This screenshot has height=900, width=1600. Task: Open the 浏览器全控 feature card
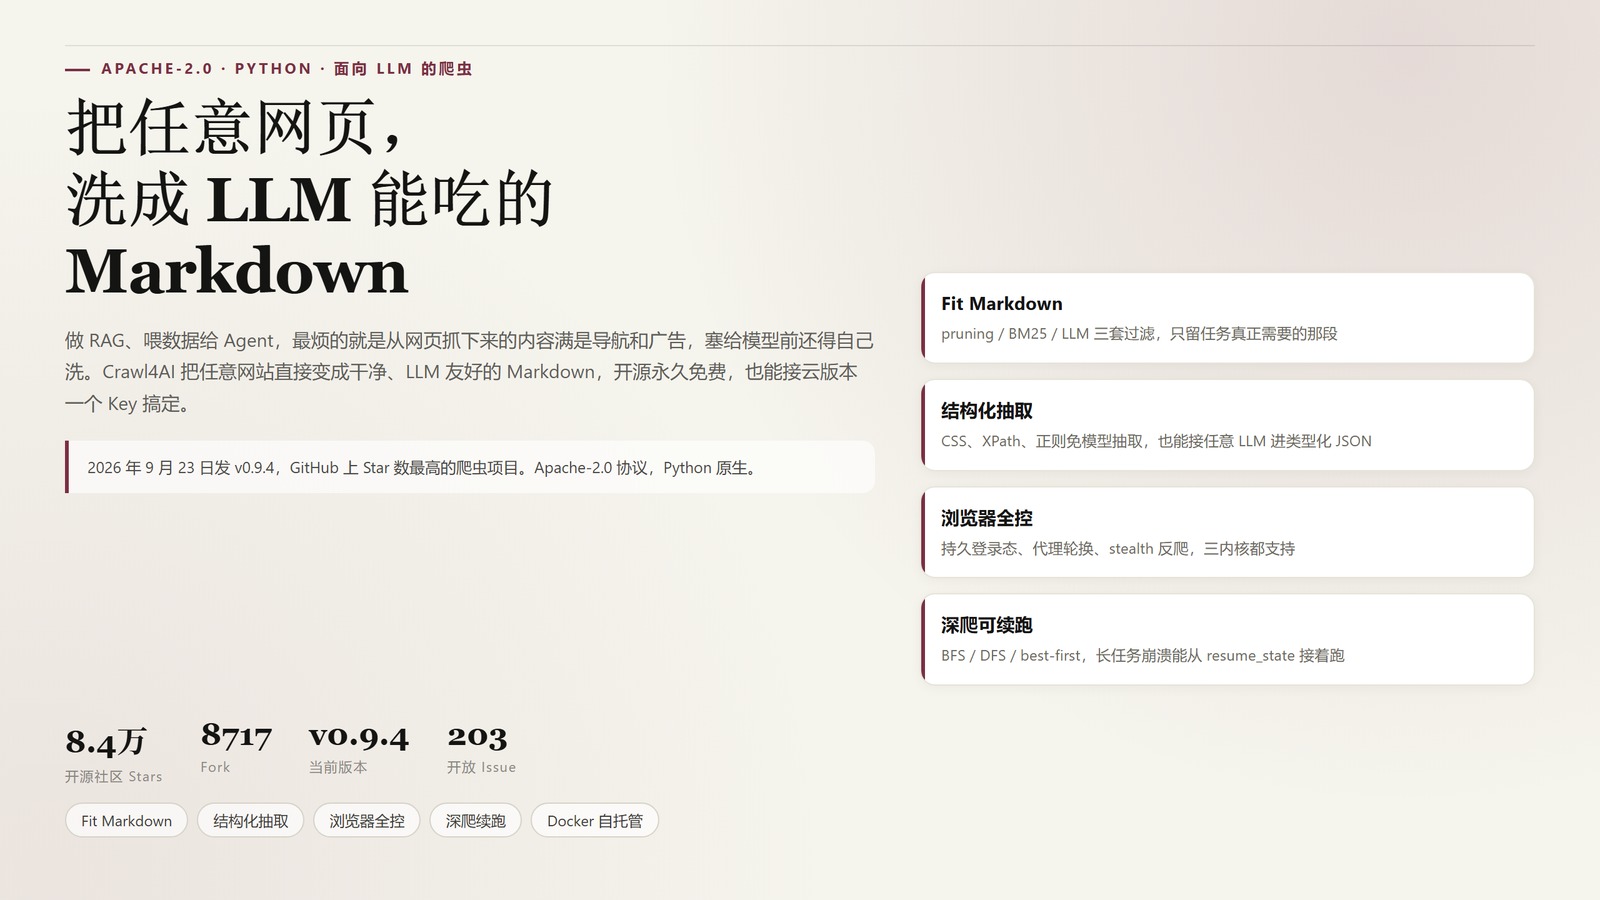tap(1227, 532)
